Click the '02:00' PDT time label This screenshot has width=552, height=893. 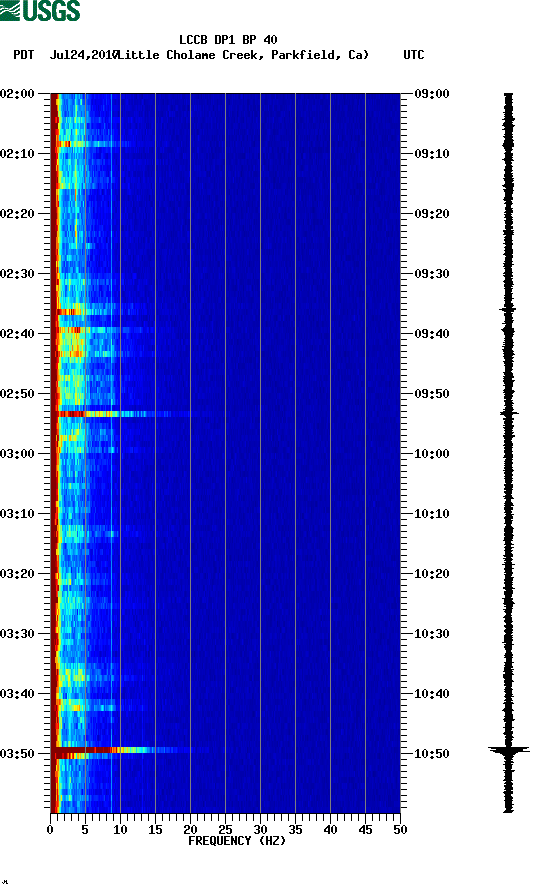click(x=17, y=93)
